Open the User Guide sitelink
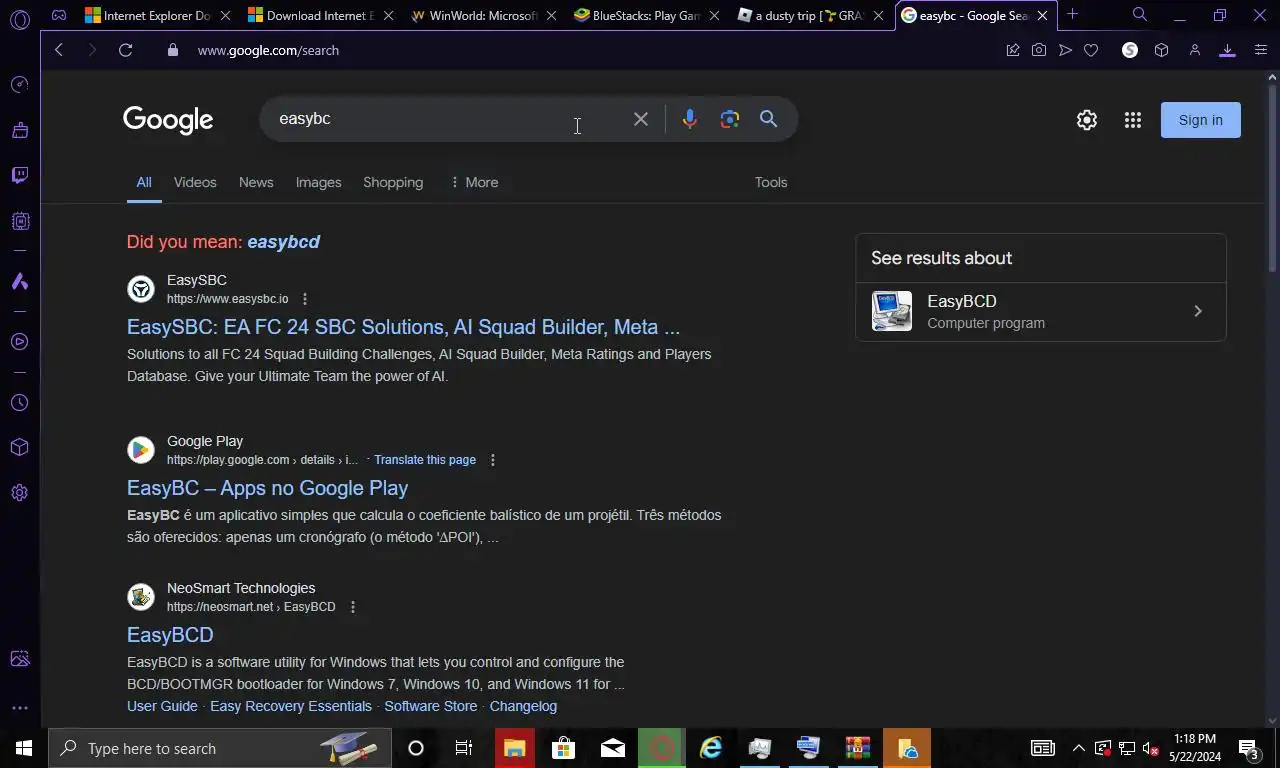1280x768 pixels. (x=162, y=706)
